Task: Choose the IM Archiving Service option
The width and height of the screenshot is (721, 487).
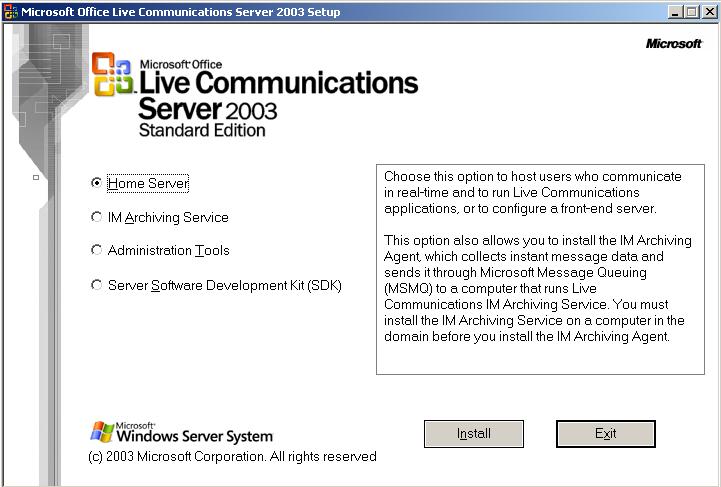Action: click(96, 217)
